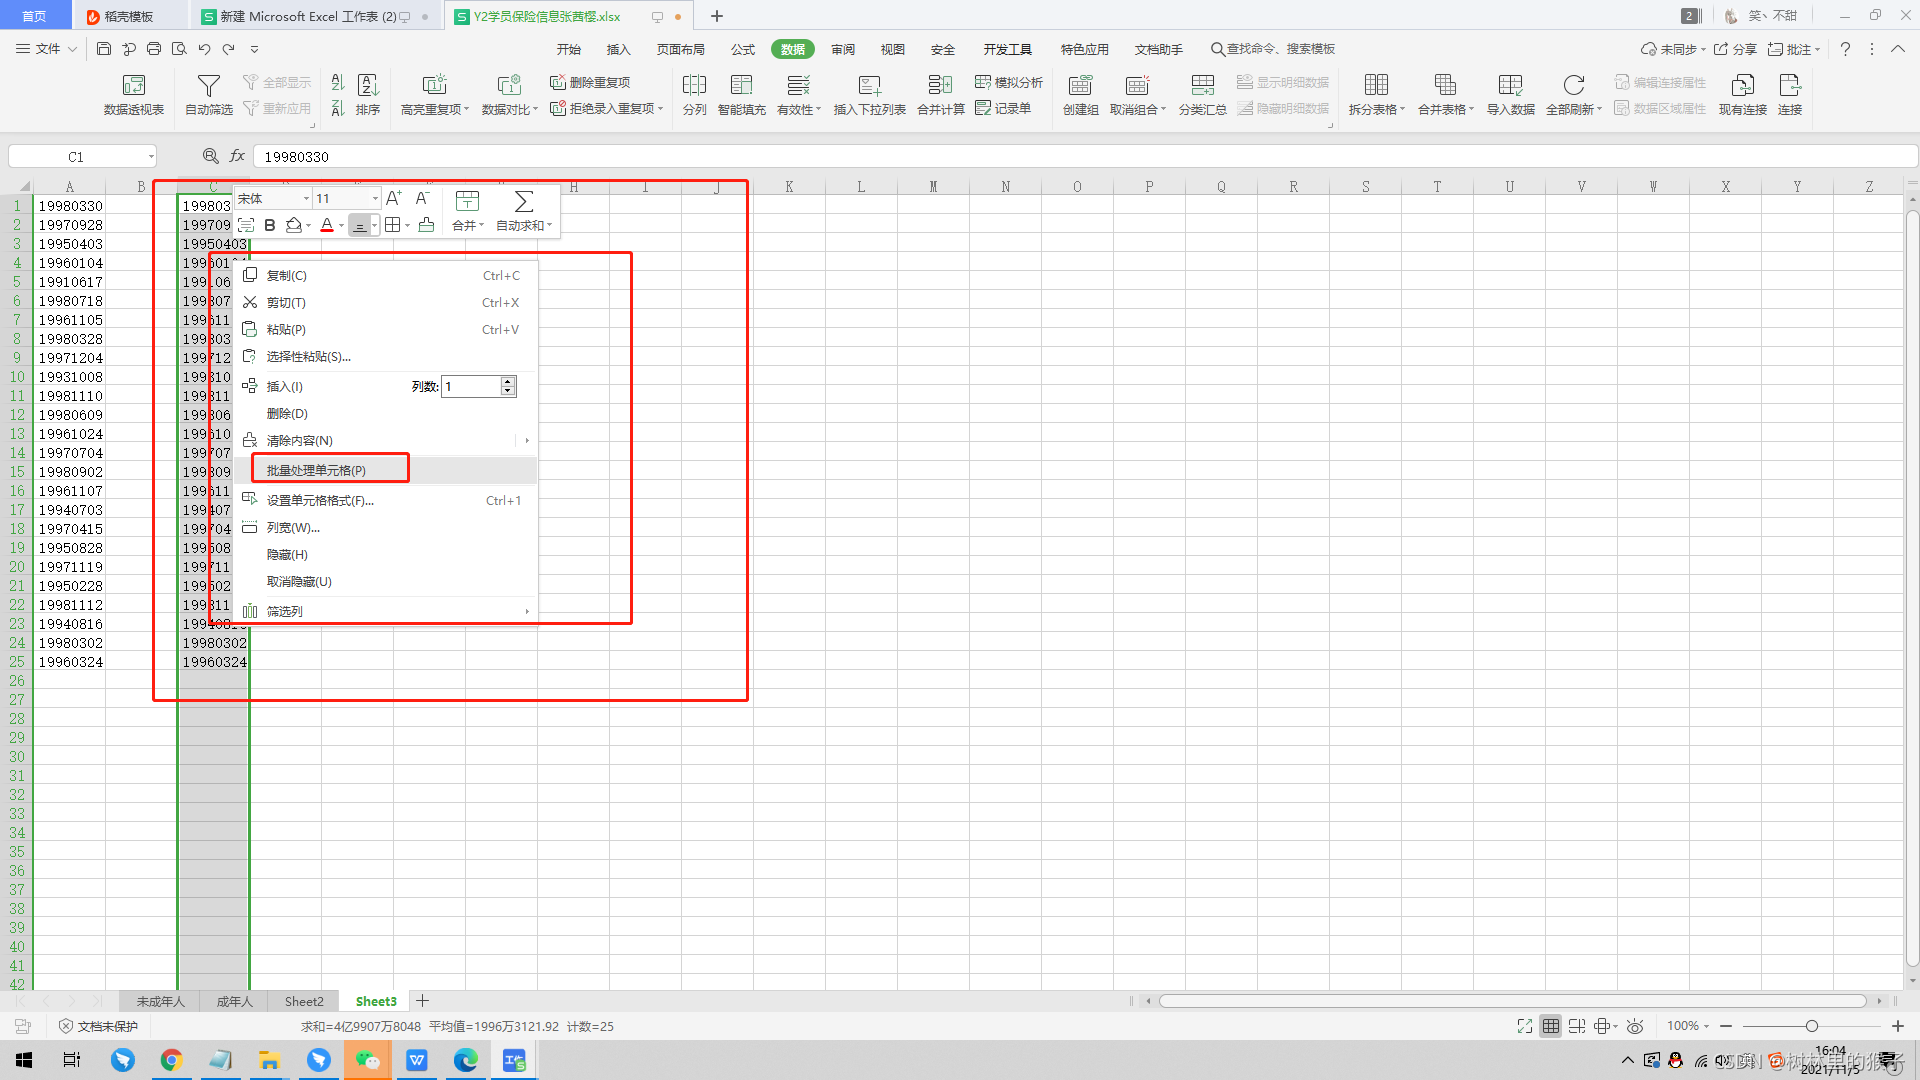
Task: Click the 智能填充 smart fill icon
Action: point(741,95)
